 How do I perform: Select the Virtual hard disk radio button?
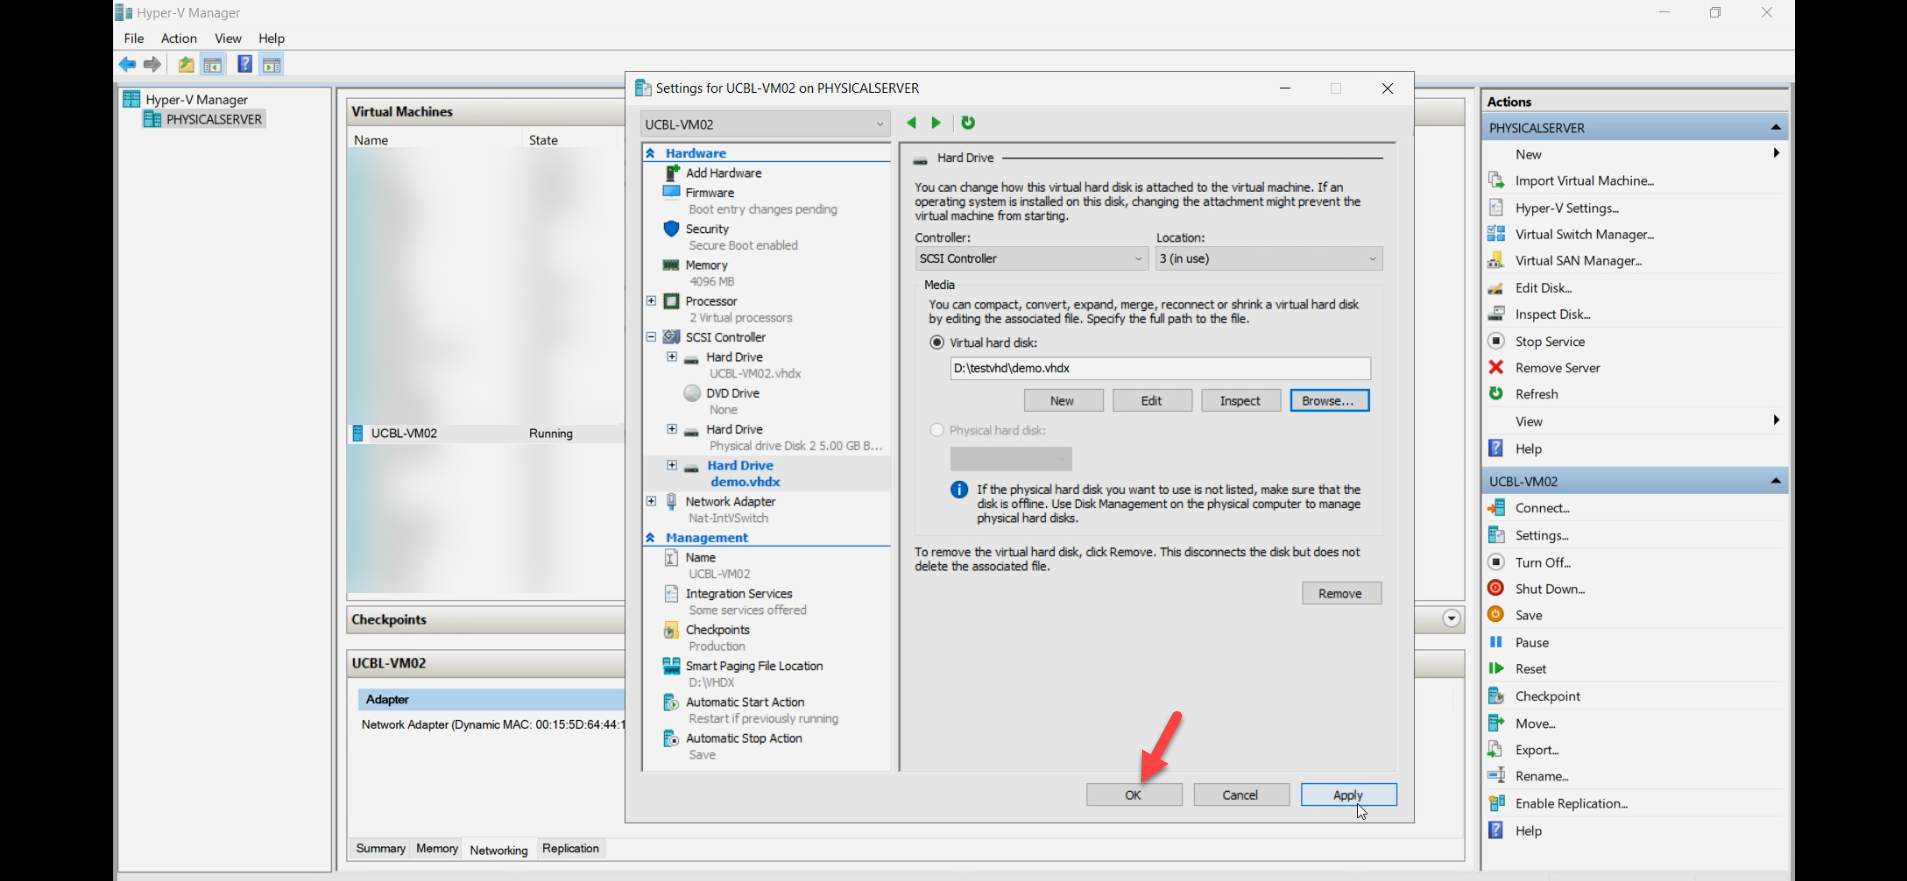pyautogui.click(x=937, y=342)
